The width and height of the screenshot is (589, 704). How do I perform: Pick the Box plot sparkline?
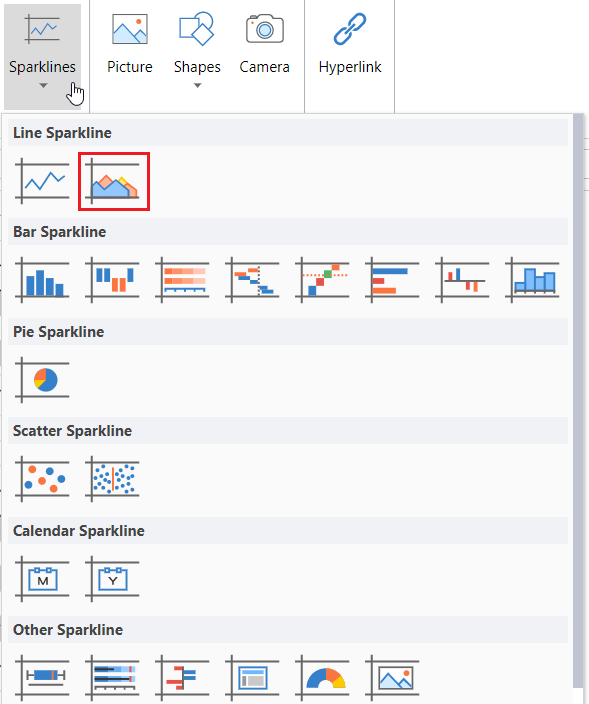[x=42, y=678]
